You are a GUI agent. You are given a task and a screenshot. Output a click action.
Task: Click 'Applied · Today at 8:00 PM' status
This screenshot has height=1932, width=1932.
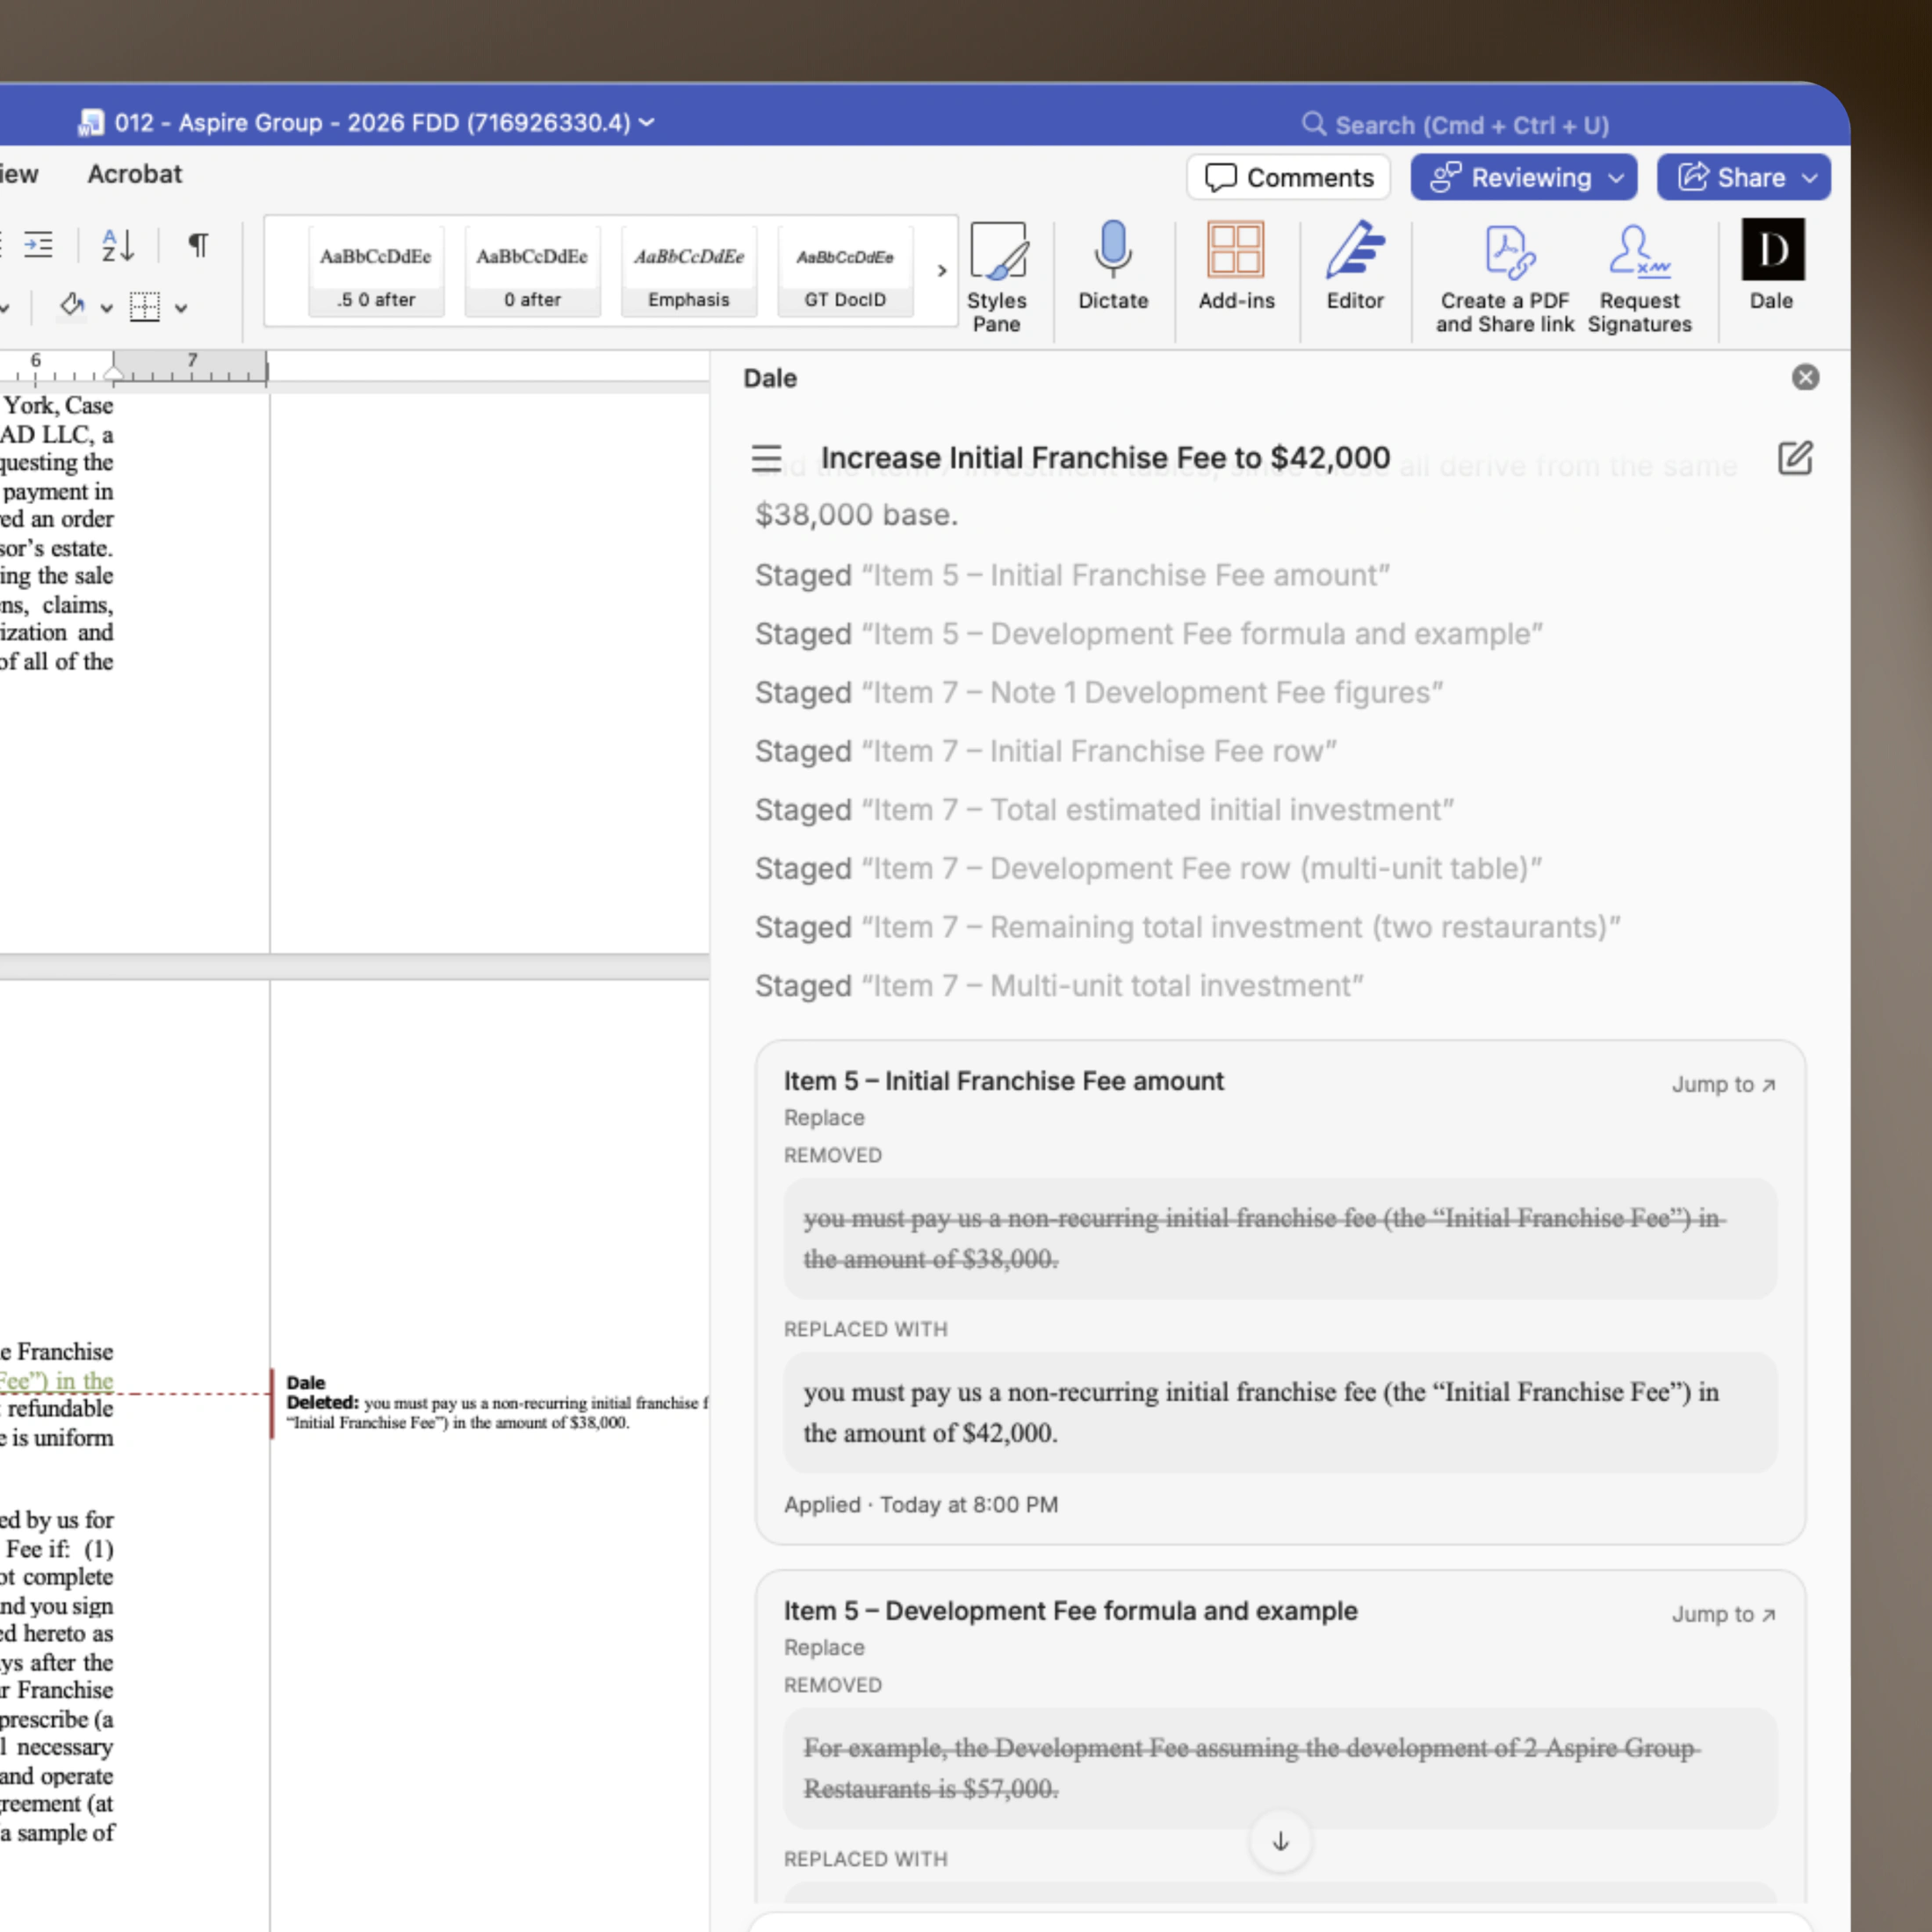920,1504
